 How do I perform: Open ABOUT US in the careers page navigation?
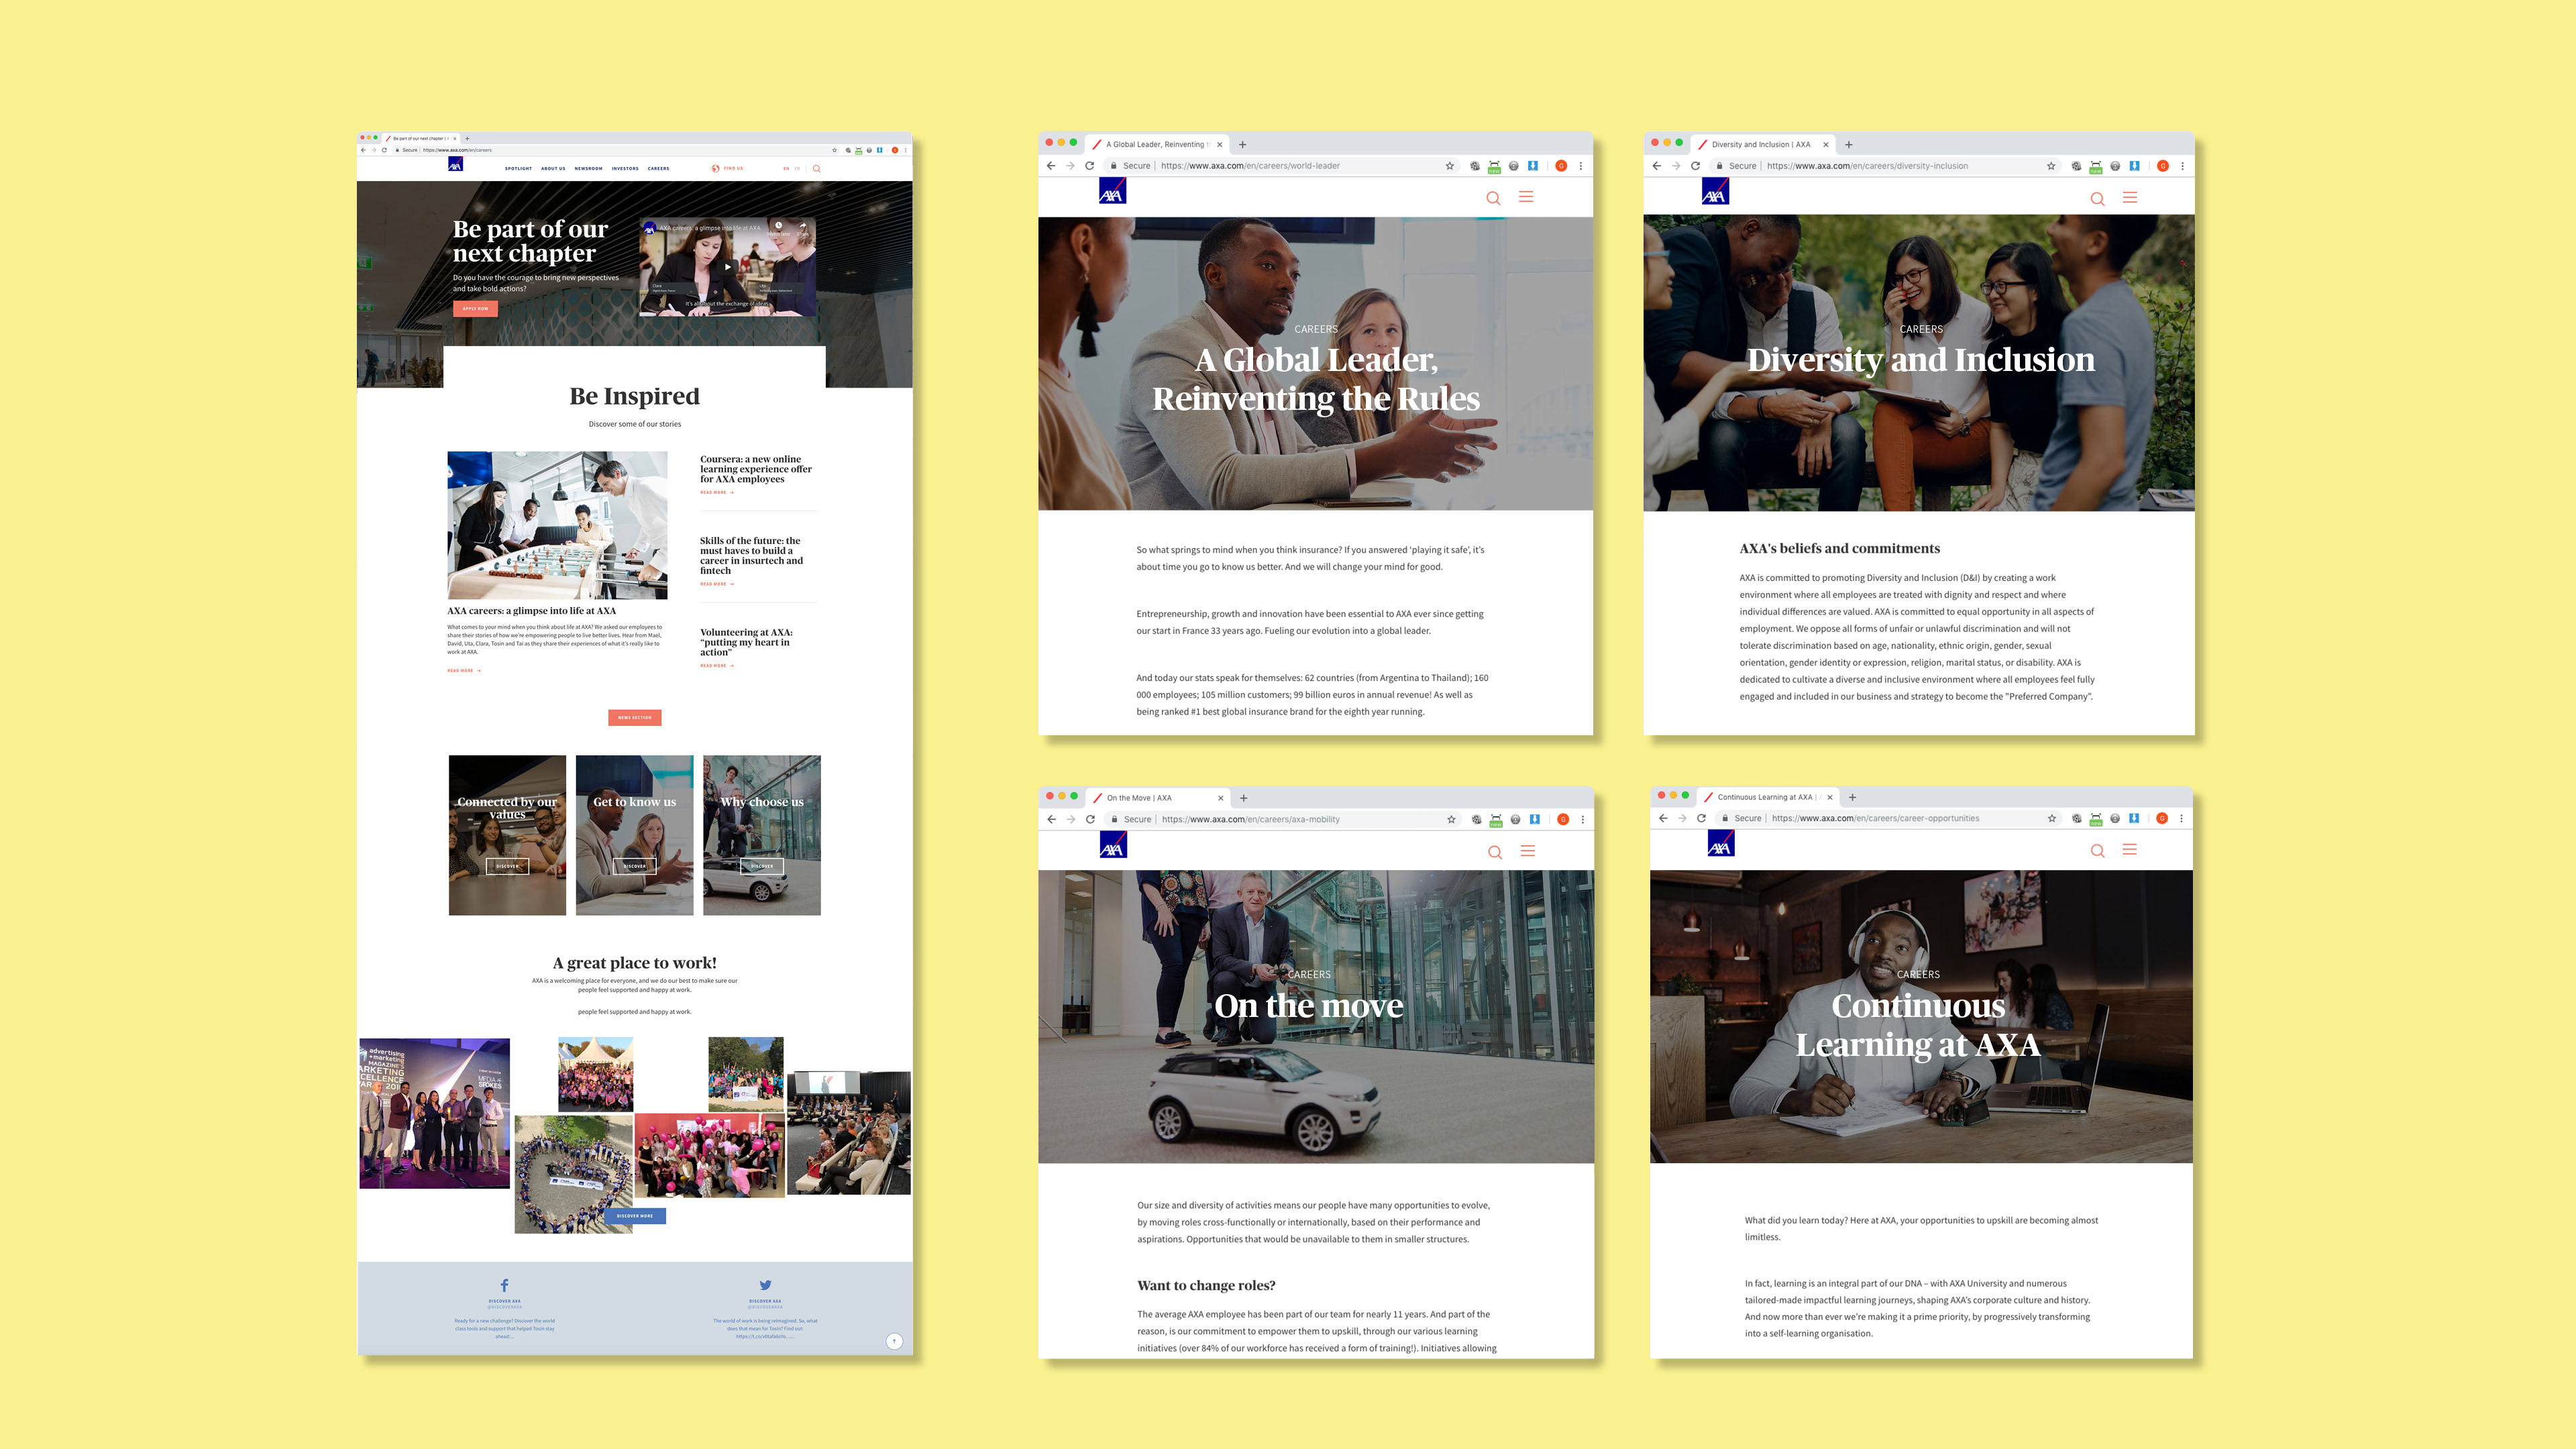point(553,168)
